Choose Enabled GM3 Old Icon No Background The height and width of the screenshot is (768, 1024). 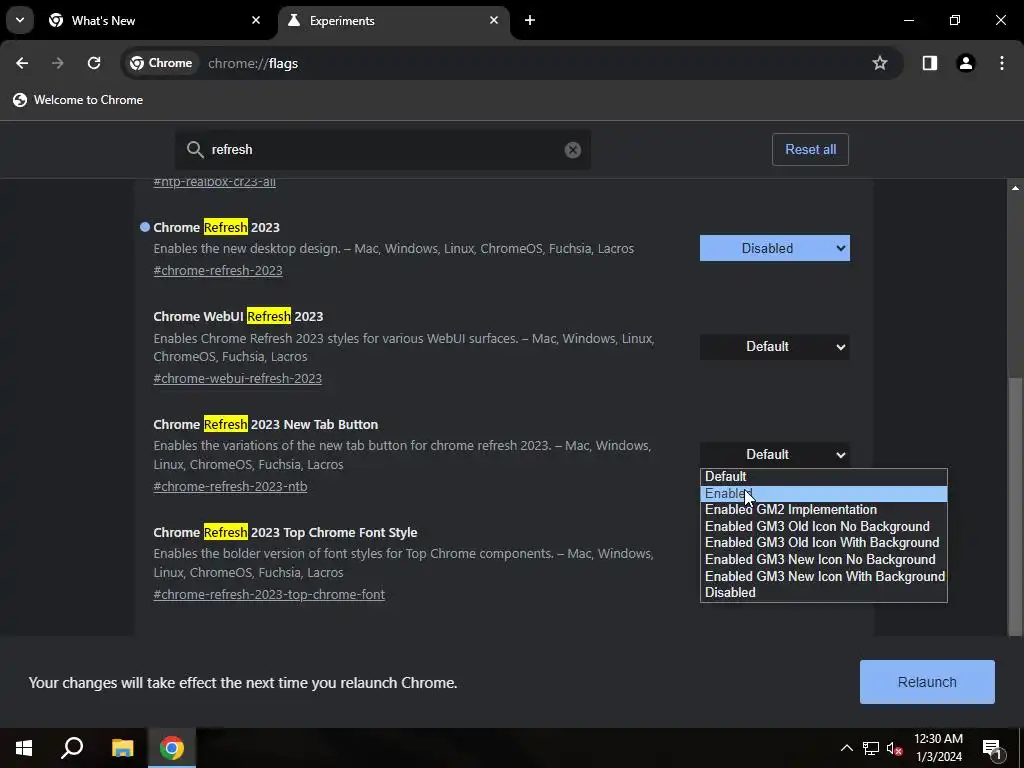(x=823, y=526)
